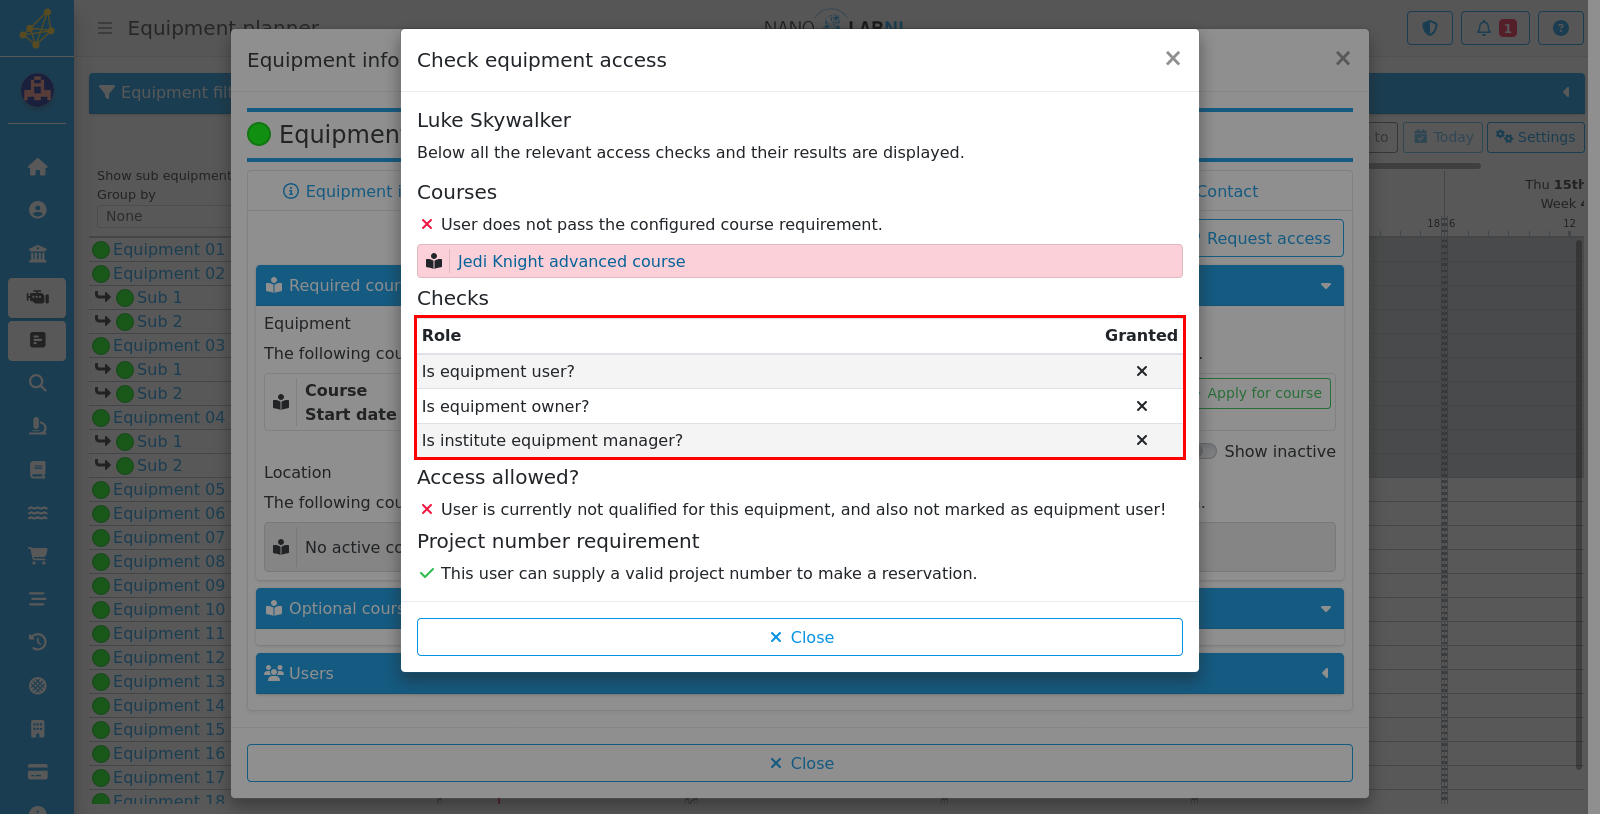The width and height of the screenshot is (1600, 814).
Task: Select Equipment 05 in the list
Action: coord(169,489)
